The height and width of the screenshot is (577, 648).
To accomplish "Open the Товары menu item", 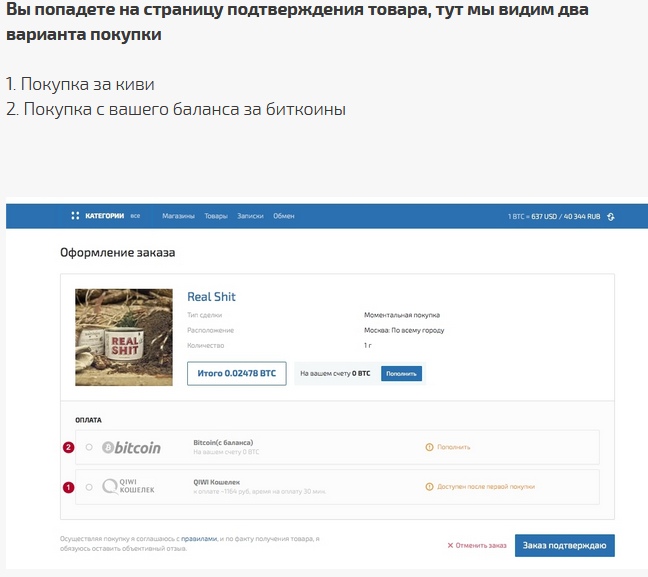I will pyautogui.click(x=216, y=216).
